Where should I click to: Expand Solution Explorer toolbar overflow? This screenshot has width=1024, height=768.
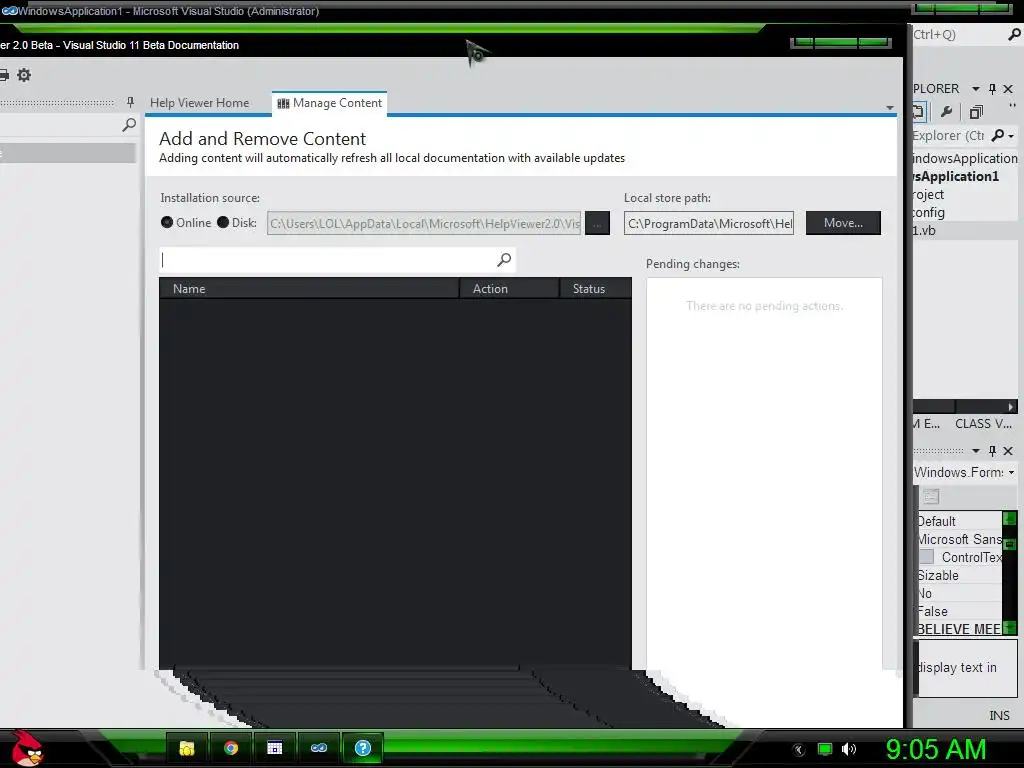coord(1012,106)
